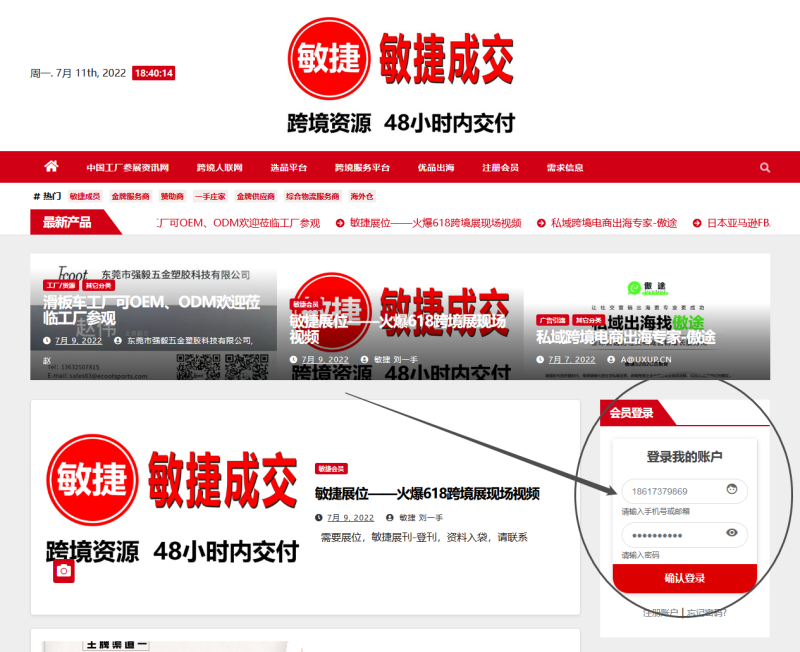800x652 pixels.
Task: Open author 东莞市强毅五金塑胶科技有限公司 on slider card
Action: 190,340
